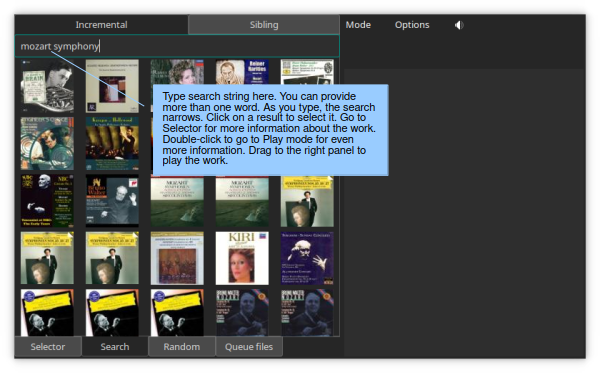Viewport: 601px width, 373px height.
Task: Select the beige album with dark center painting
Action: 112,86
